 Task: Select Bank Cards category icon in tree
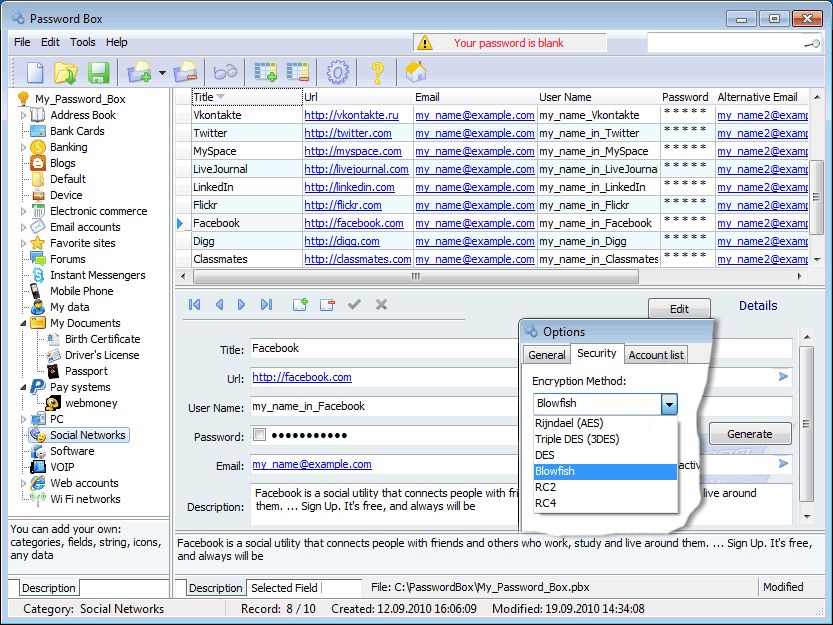(38, 131)
